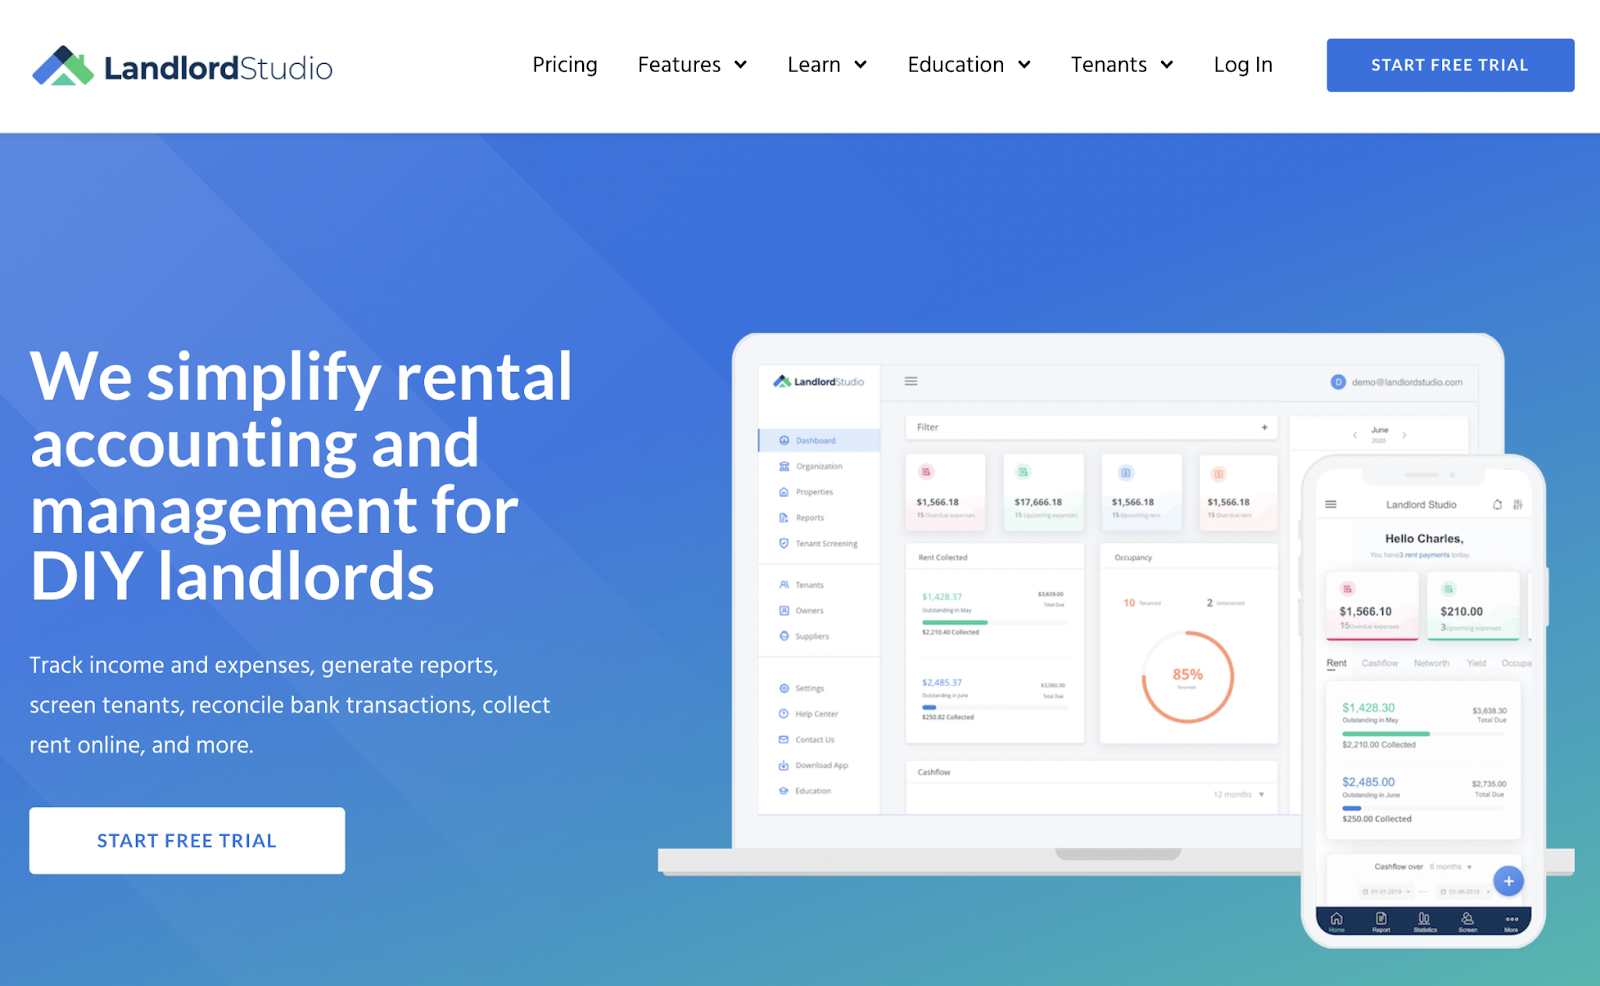The width and height of the screenshot is (1600, 986).
Task: Open Contact Us in the mockup sidebar
Action: click(807, 740)
